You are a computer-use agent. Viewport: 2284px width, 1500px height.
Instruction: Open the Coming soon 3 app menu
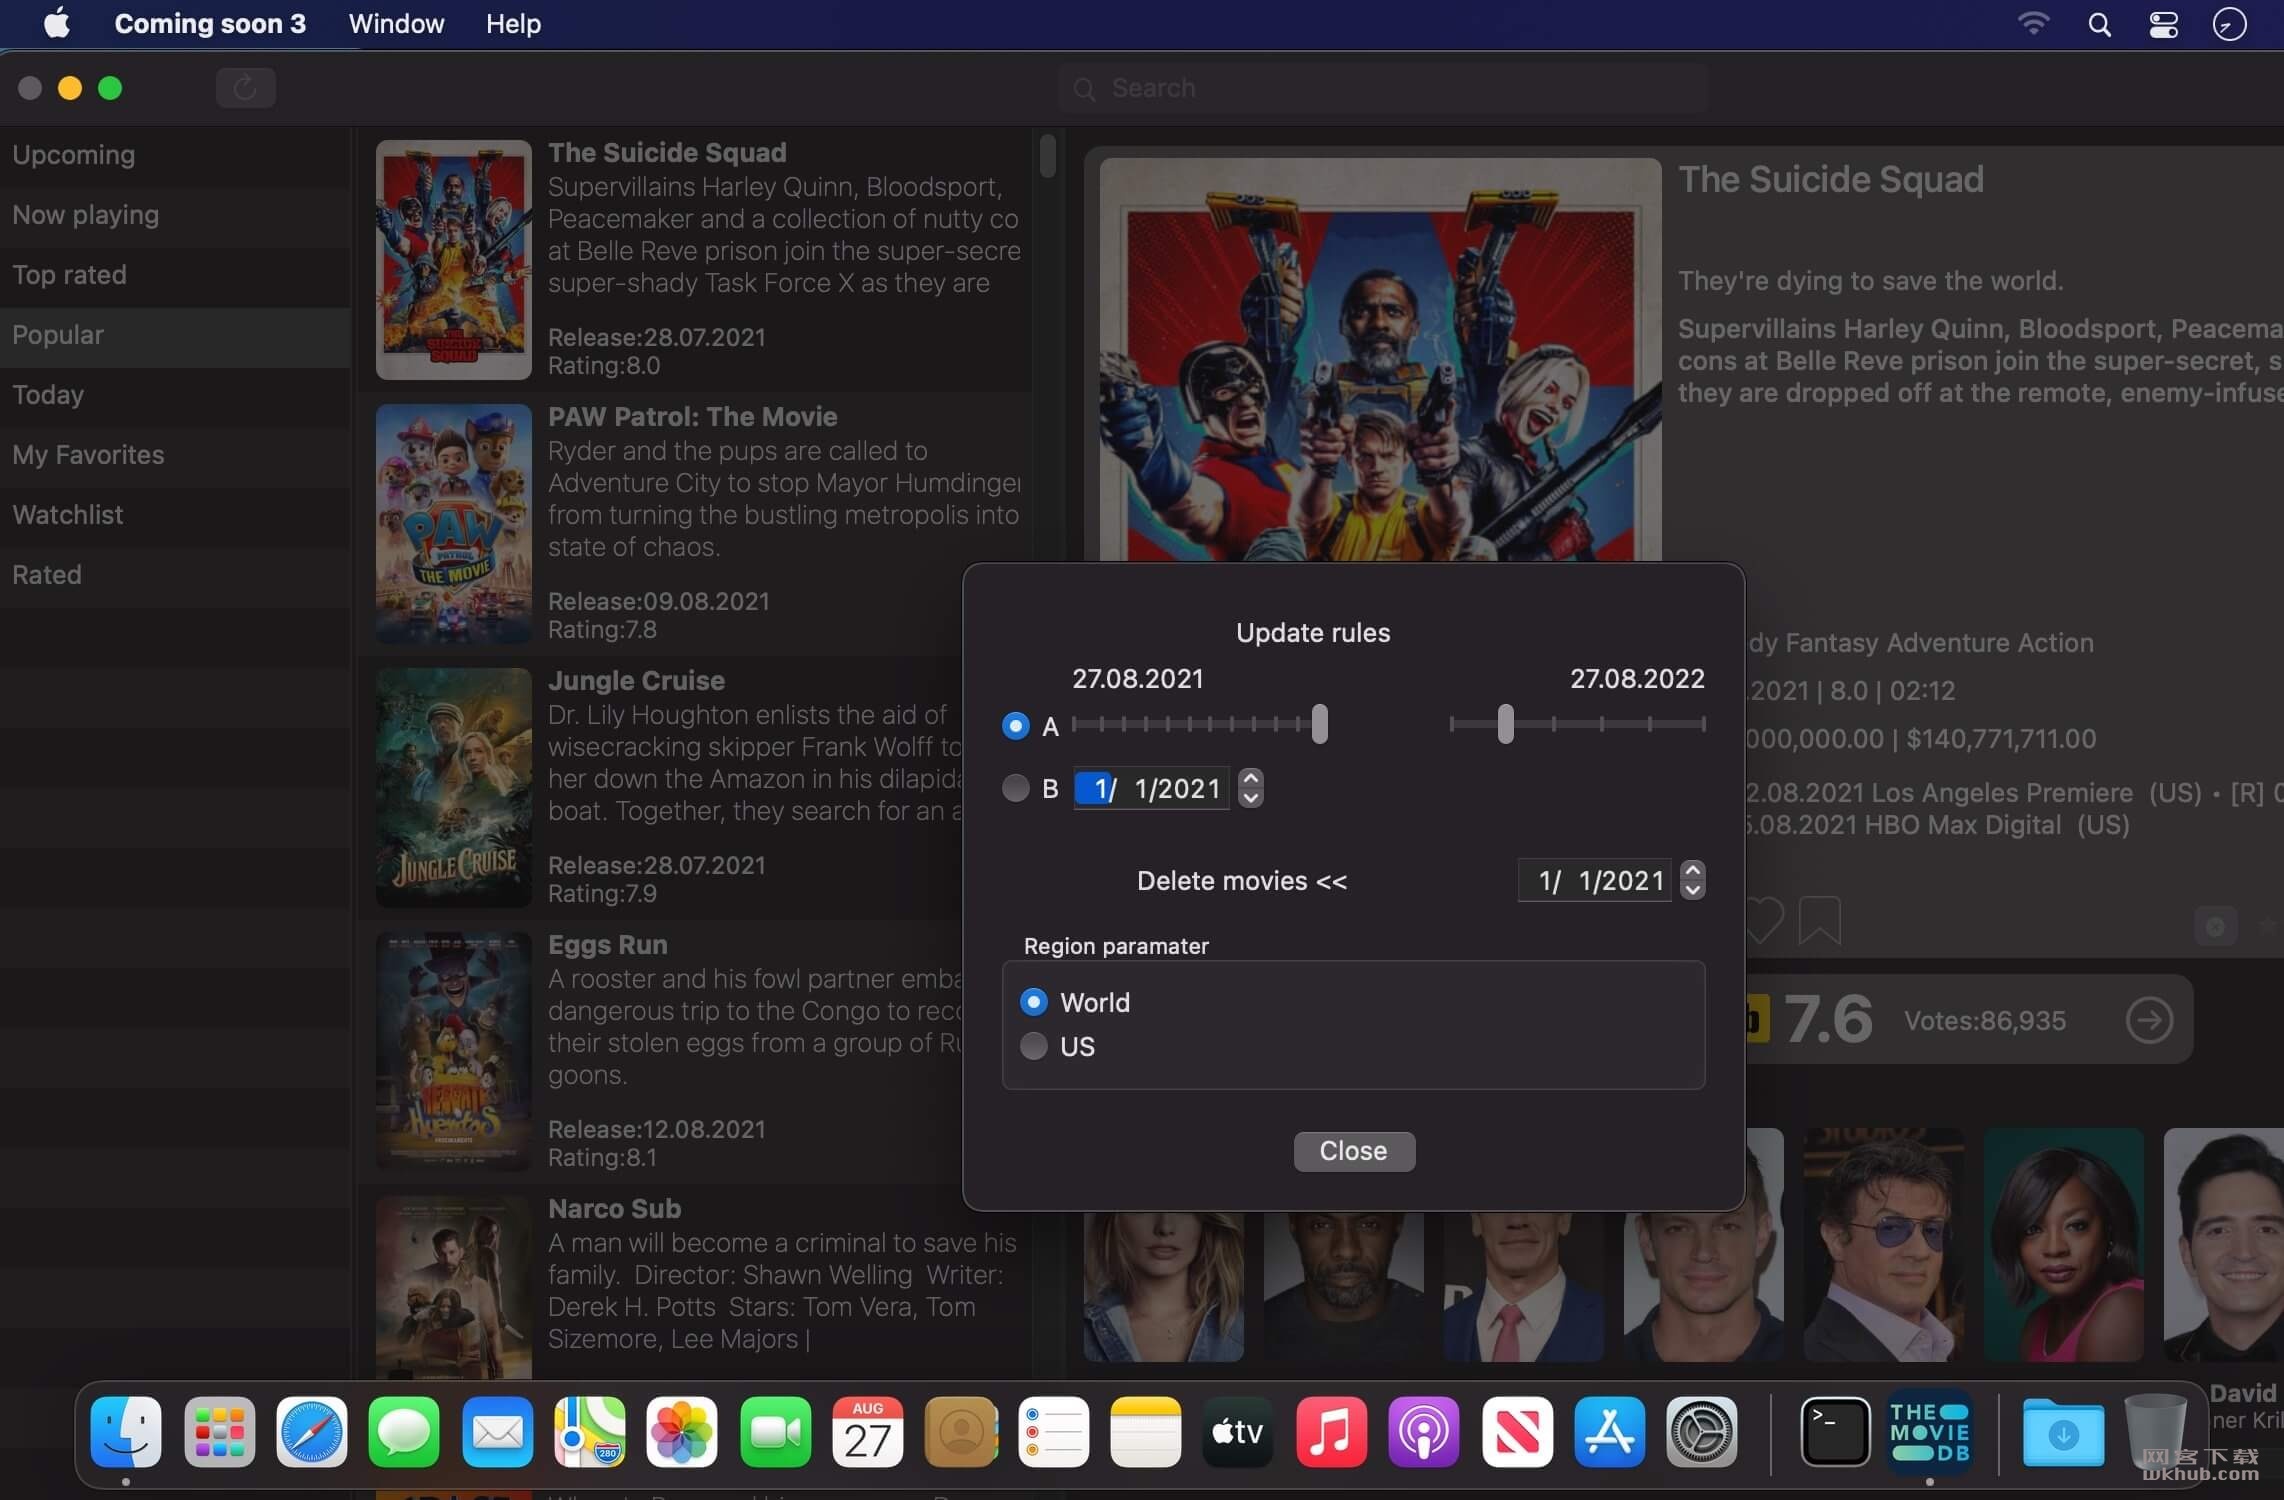tap(210, 24)
